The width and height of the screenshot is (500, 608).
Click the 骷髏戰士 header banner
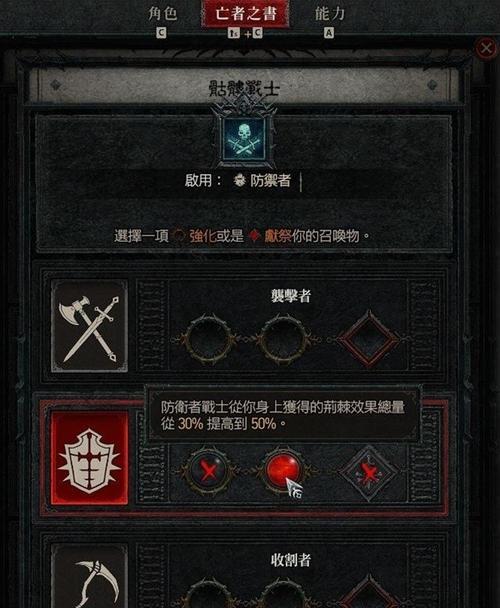tap(244, 86)
